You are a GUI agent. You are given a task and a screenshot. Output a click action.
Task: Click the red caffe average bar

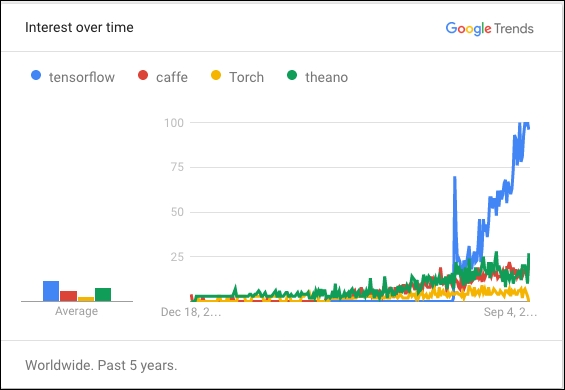tap(68, 296)
